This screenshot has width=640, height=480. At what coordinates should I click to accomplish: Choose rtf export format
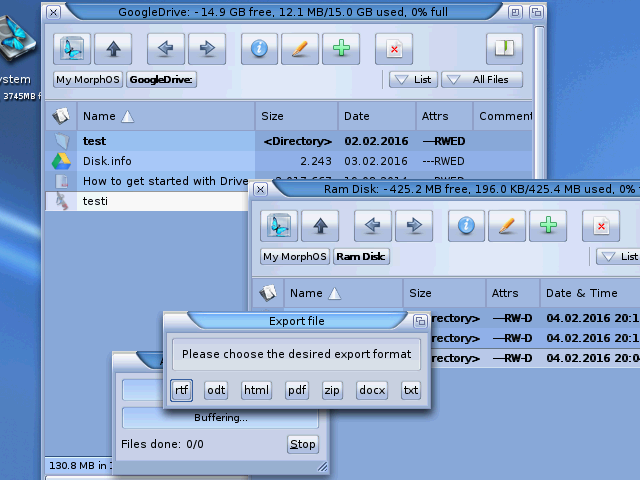[x=182, y=390]
